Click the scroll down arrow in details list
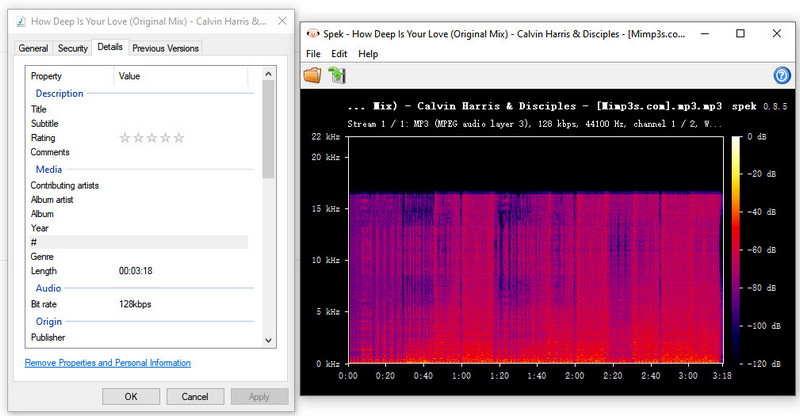Viewport: 800px width, 416px height. pyautogui.click(x=268, y=340)
